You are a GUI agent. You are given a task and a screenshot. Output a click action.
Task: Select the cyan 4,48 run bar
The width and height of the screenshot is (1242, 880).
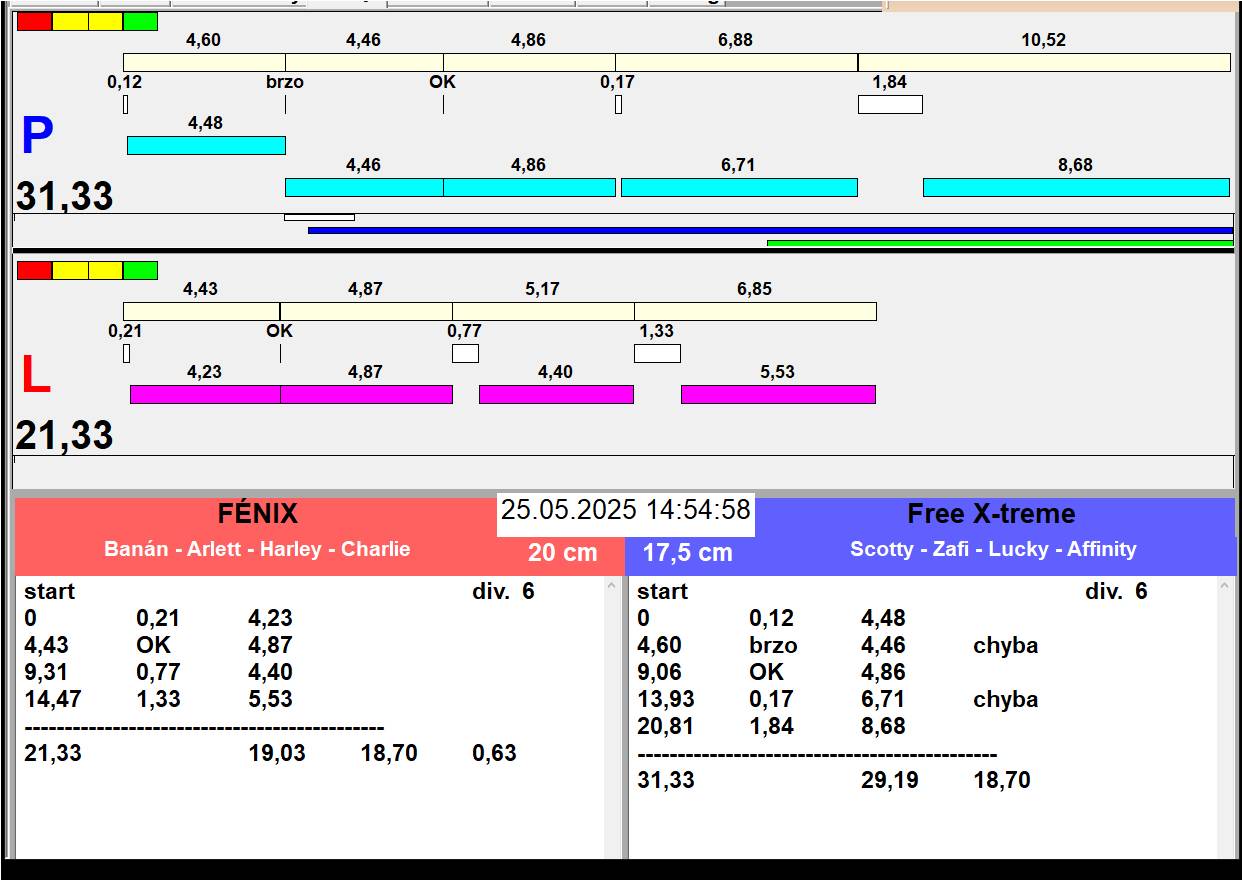[206, 145]
